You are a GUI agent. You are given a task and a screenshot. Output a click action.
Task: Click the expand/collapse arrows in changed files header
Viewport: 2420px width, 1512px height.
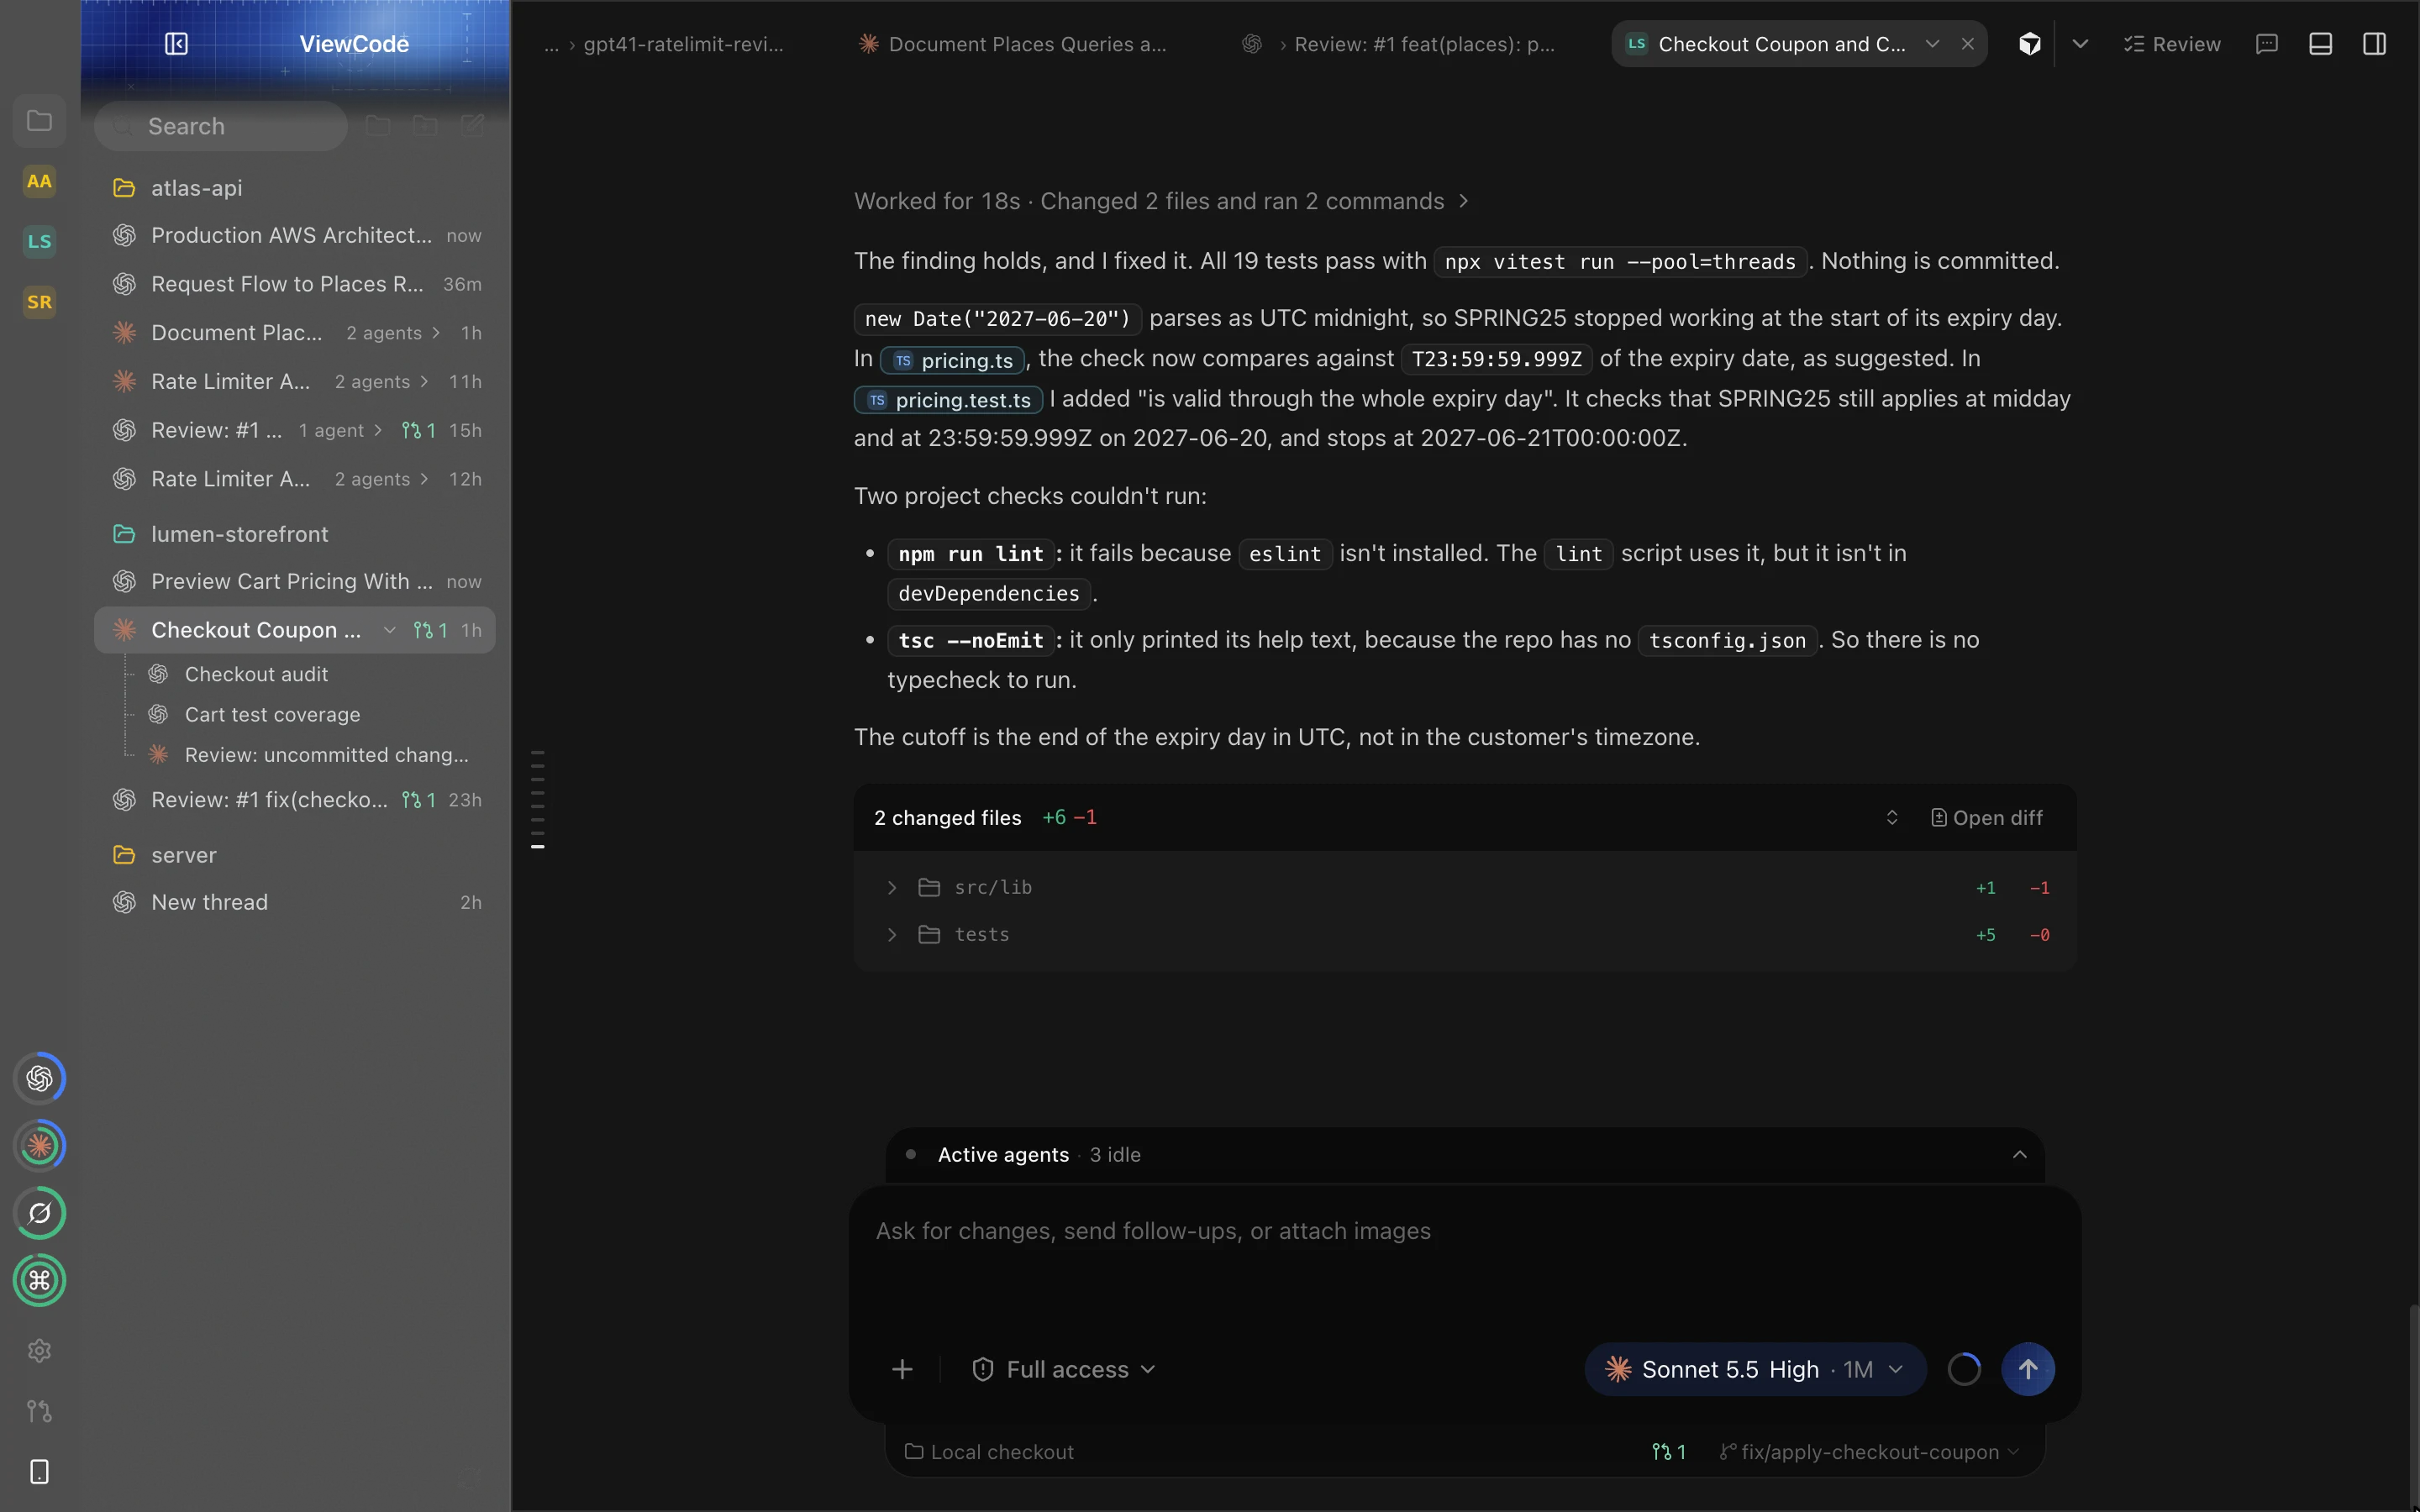point(1892,818)
